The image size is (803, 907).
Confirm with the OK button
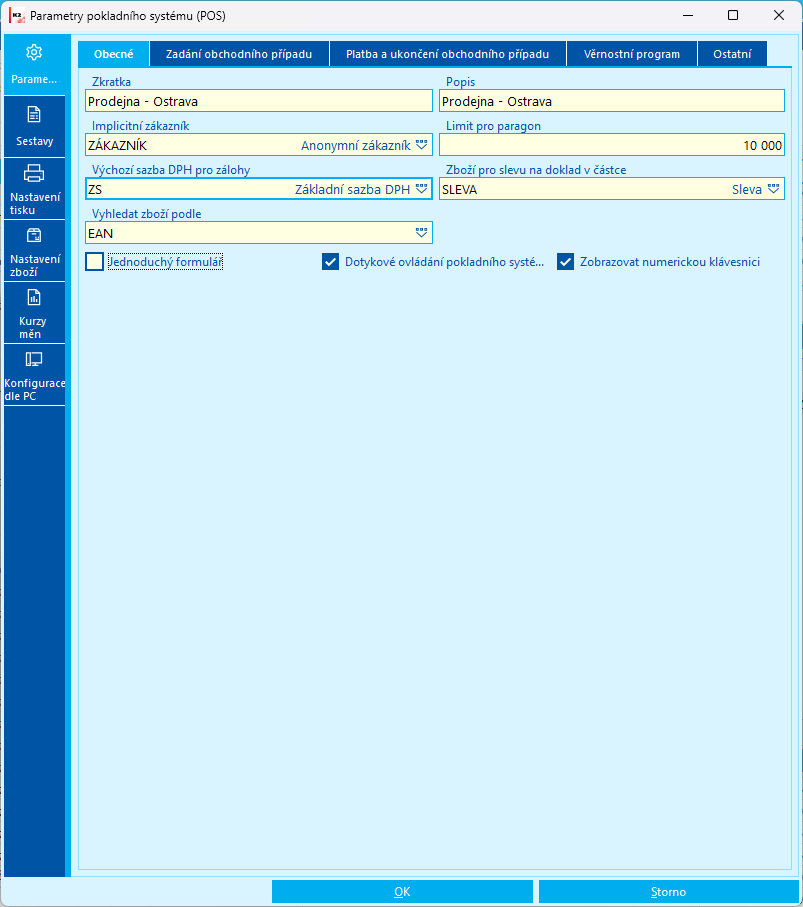(x=402, y=891)
